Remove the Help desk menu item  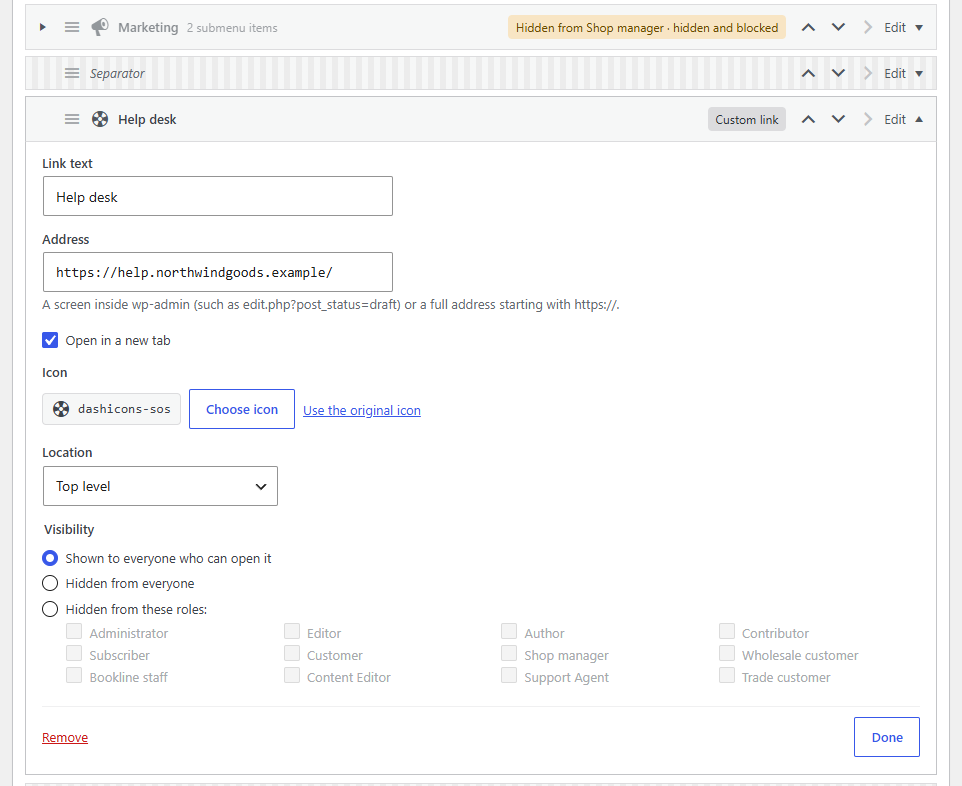coord(65,737)
